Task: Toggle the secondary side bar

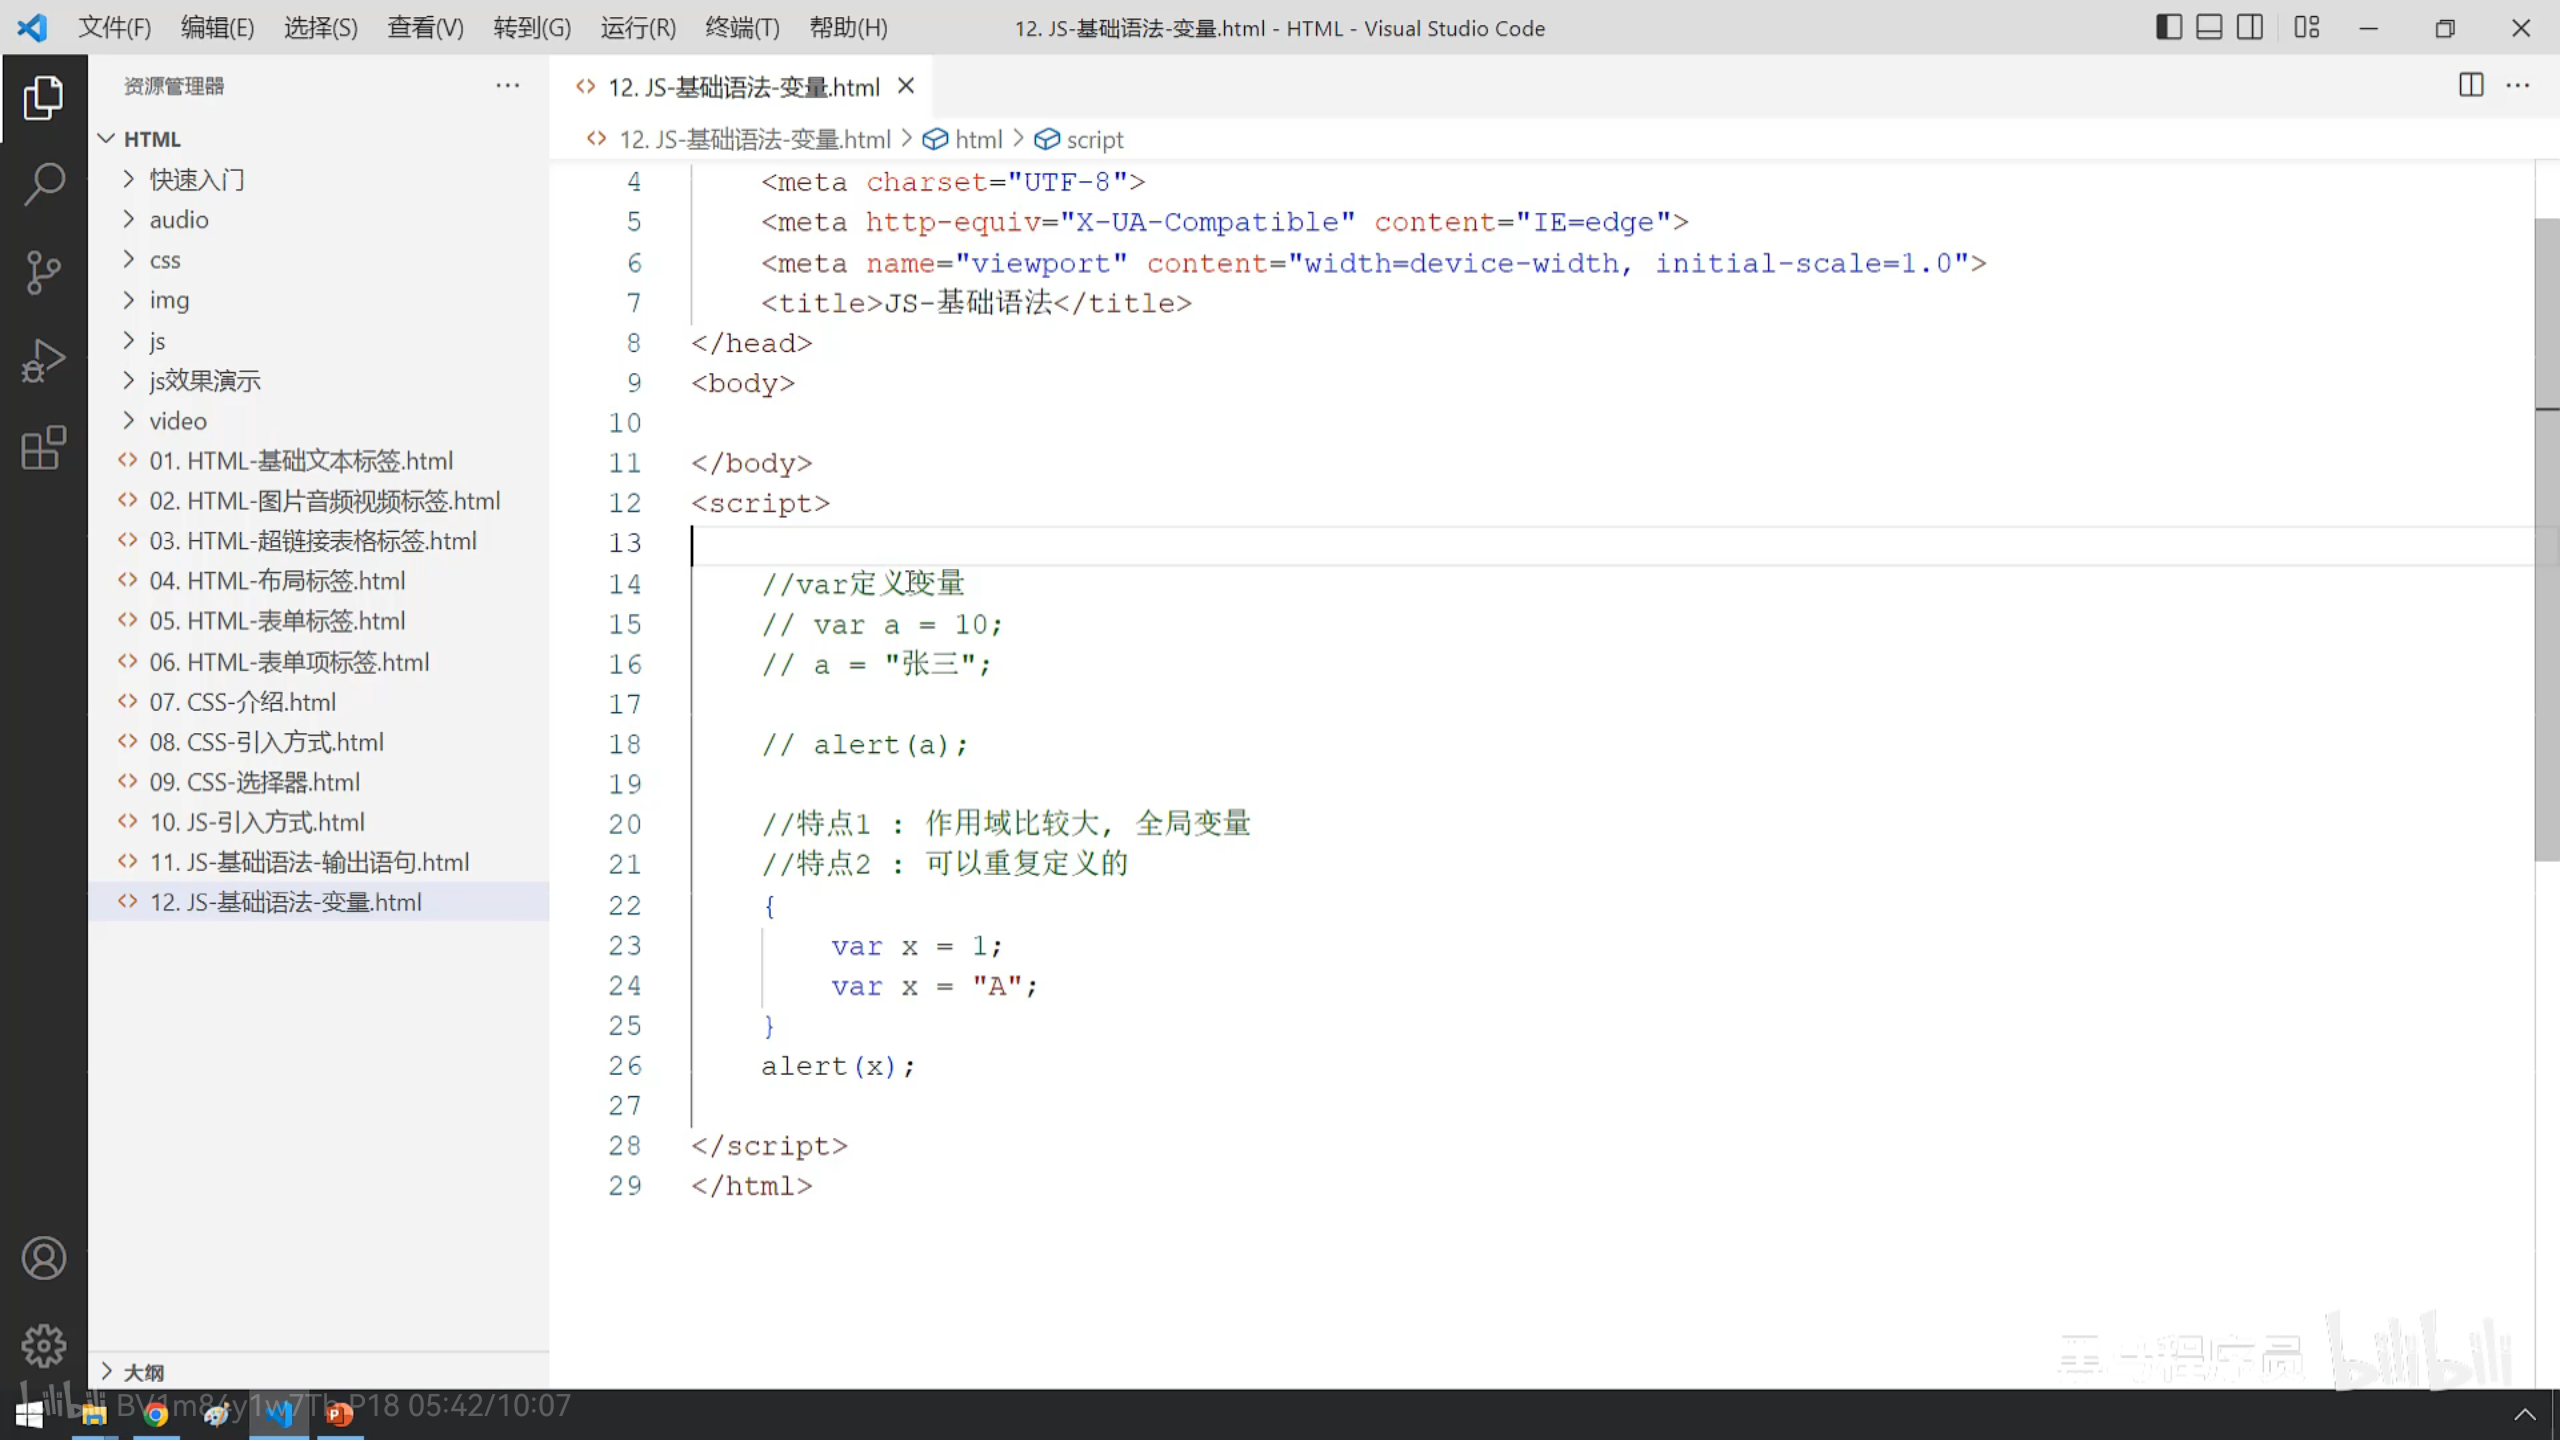Action: click(x=2250, y=28)
